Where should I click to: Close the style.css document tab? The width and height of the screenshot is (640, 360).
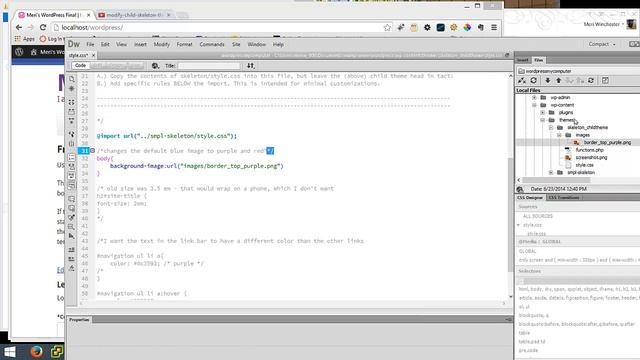pyautogui.click(x=93, y=55)
